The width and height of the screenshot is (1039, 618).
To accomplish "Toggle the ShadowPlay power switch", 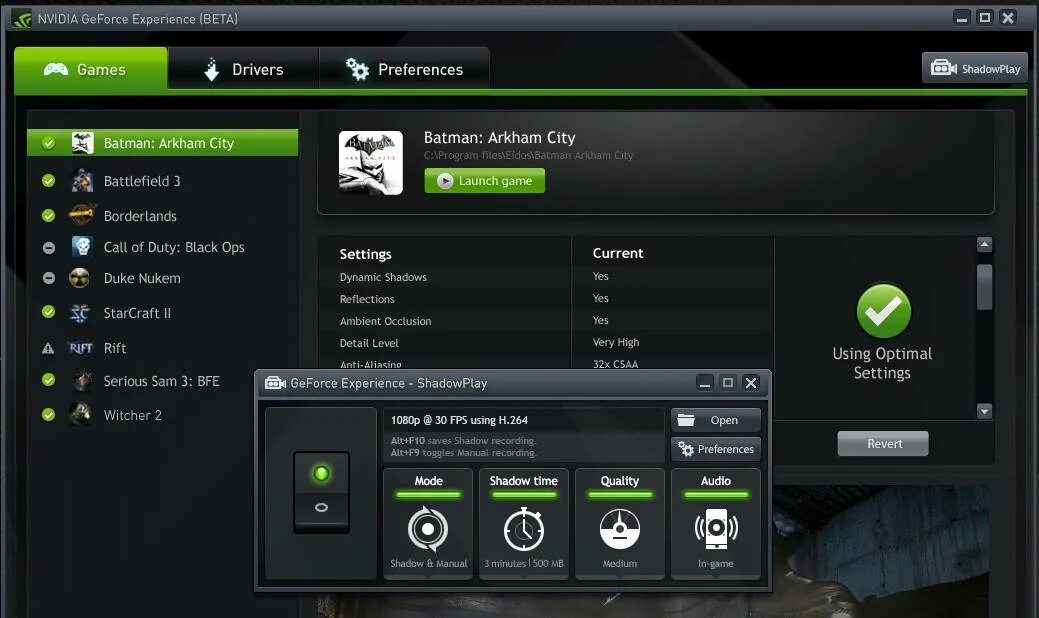I will pyautogui.click(x=321, y=491).
